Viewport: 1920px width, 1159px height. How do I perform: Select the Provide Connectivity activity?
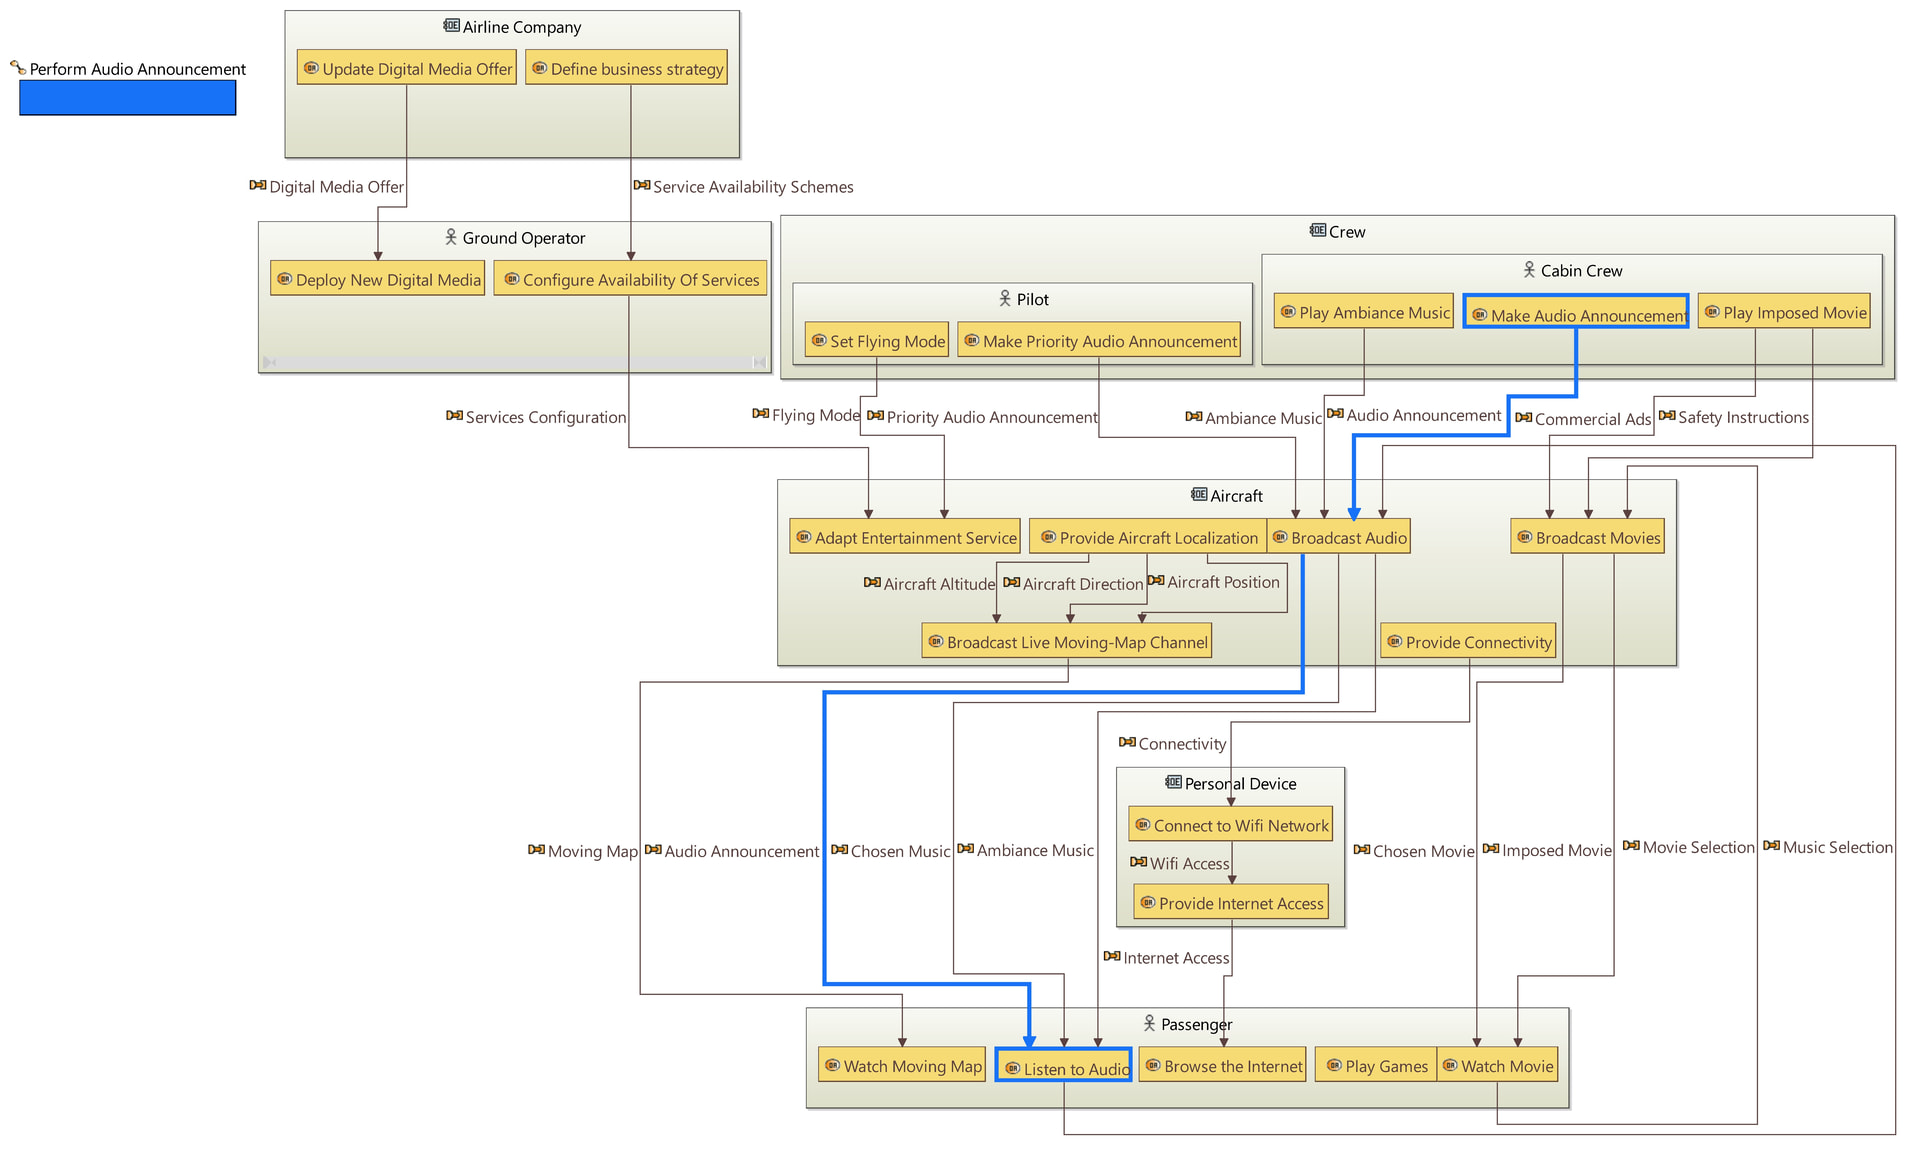[x=1468, y=642]
